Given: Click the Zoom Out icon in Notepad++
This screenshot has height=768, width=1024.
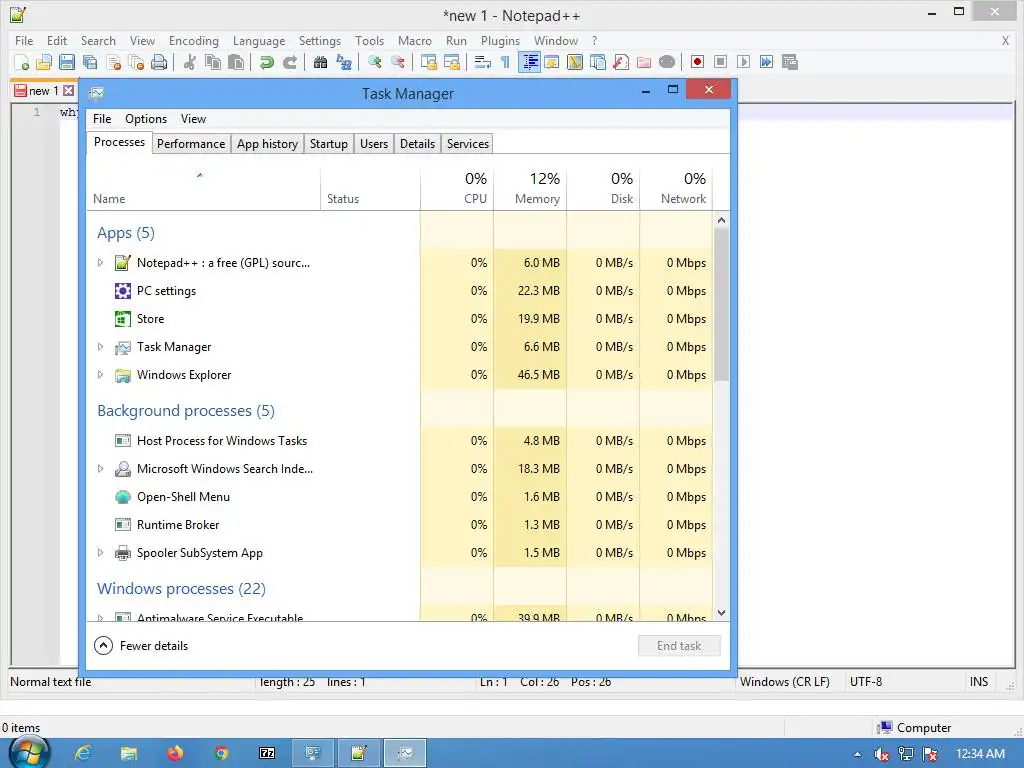Looking at the screenshot, I should click(x=397, y=62).
